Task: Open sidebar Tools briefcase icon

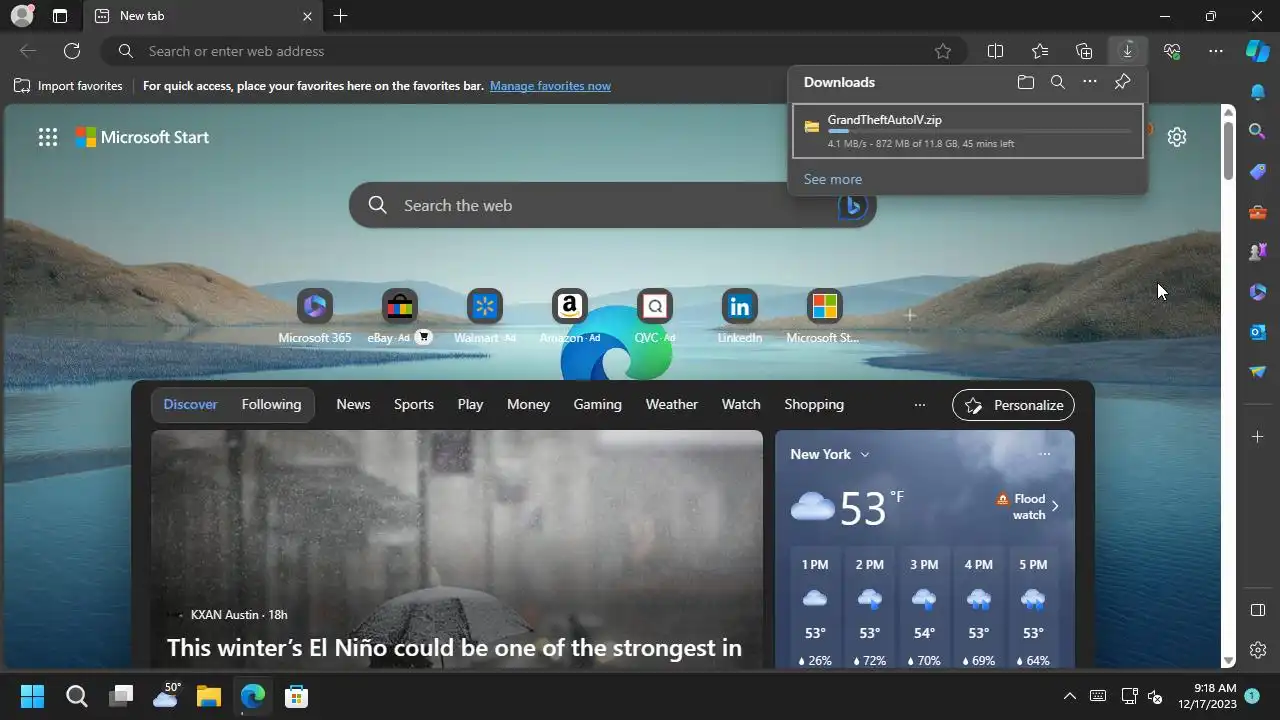Action: (1258, 212)
